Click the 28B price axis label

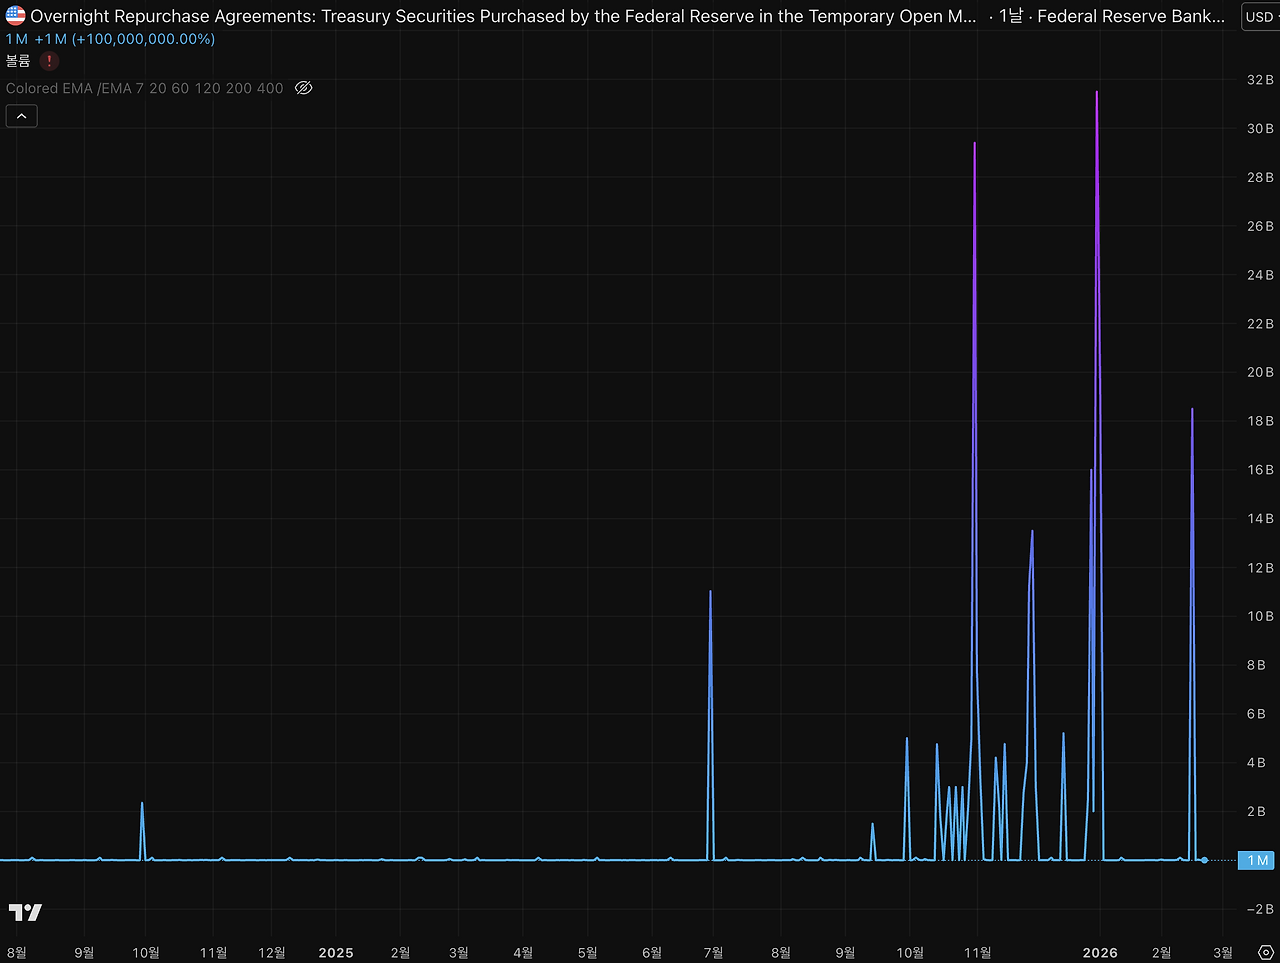point(1260,177)
